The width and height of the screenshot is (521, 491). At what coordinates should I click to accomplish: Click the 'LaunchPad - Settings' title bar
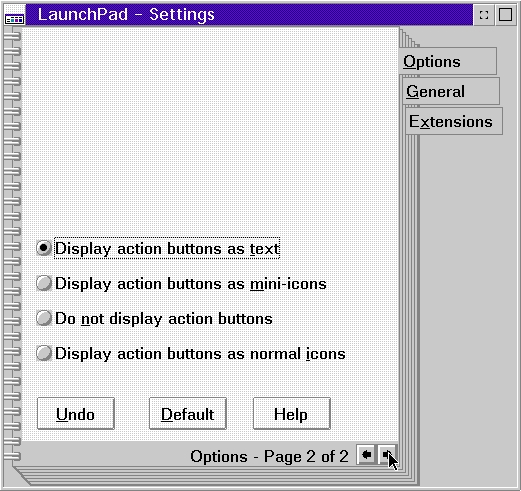[x=249, y=15]
